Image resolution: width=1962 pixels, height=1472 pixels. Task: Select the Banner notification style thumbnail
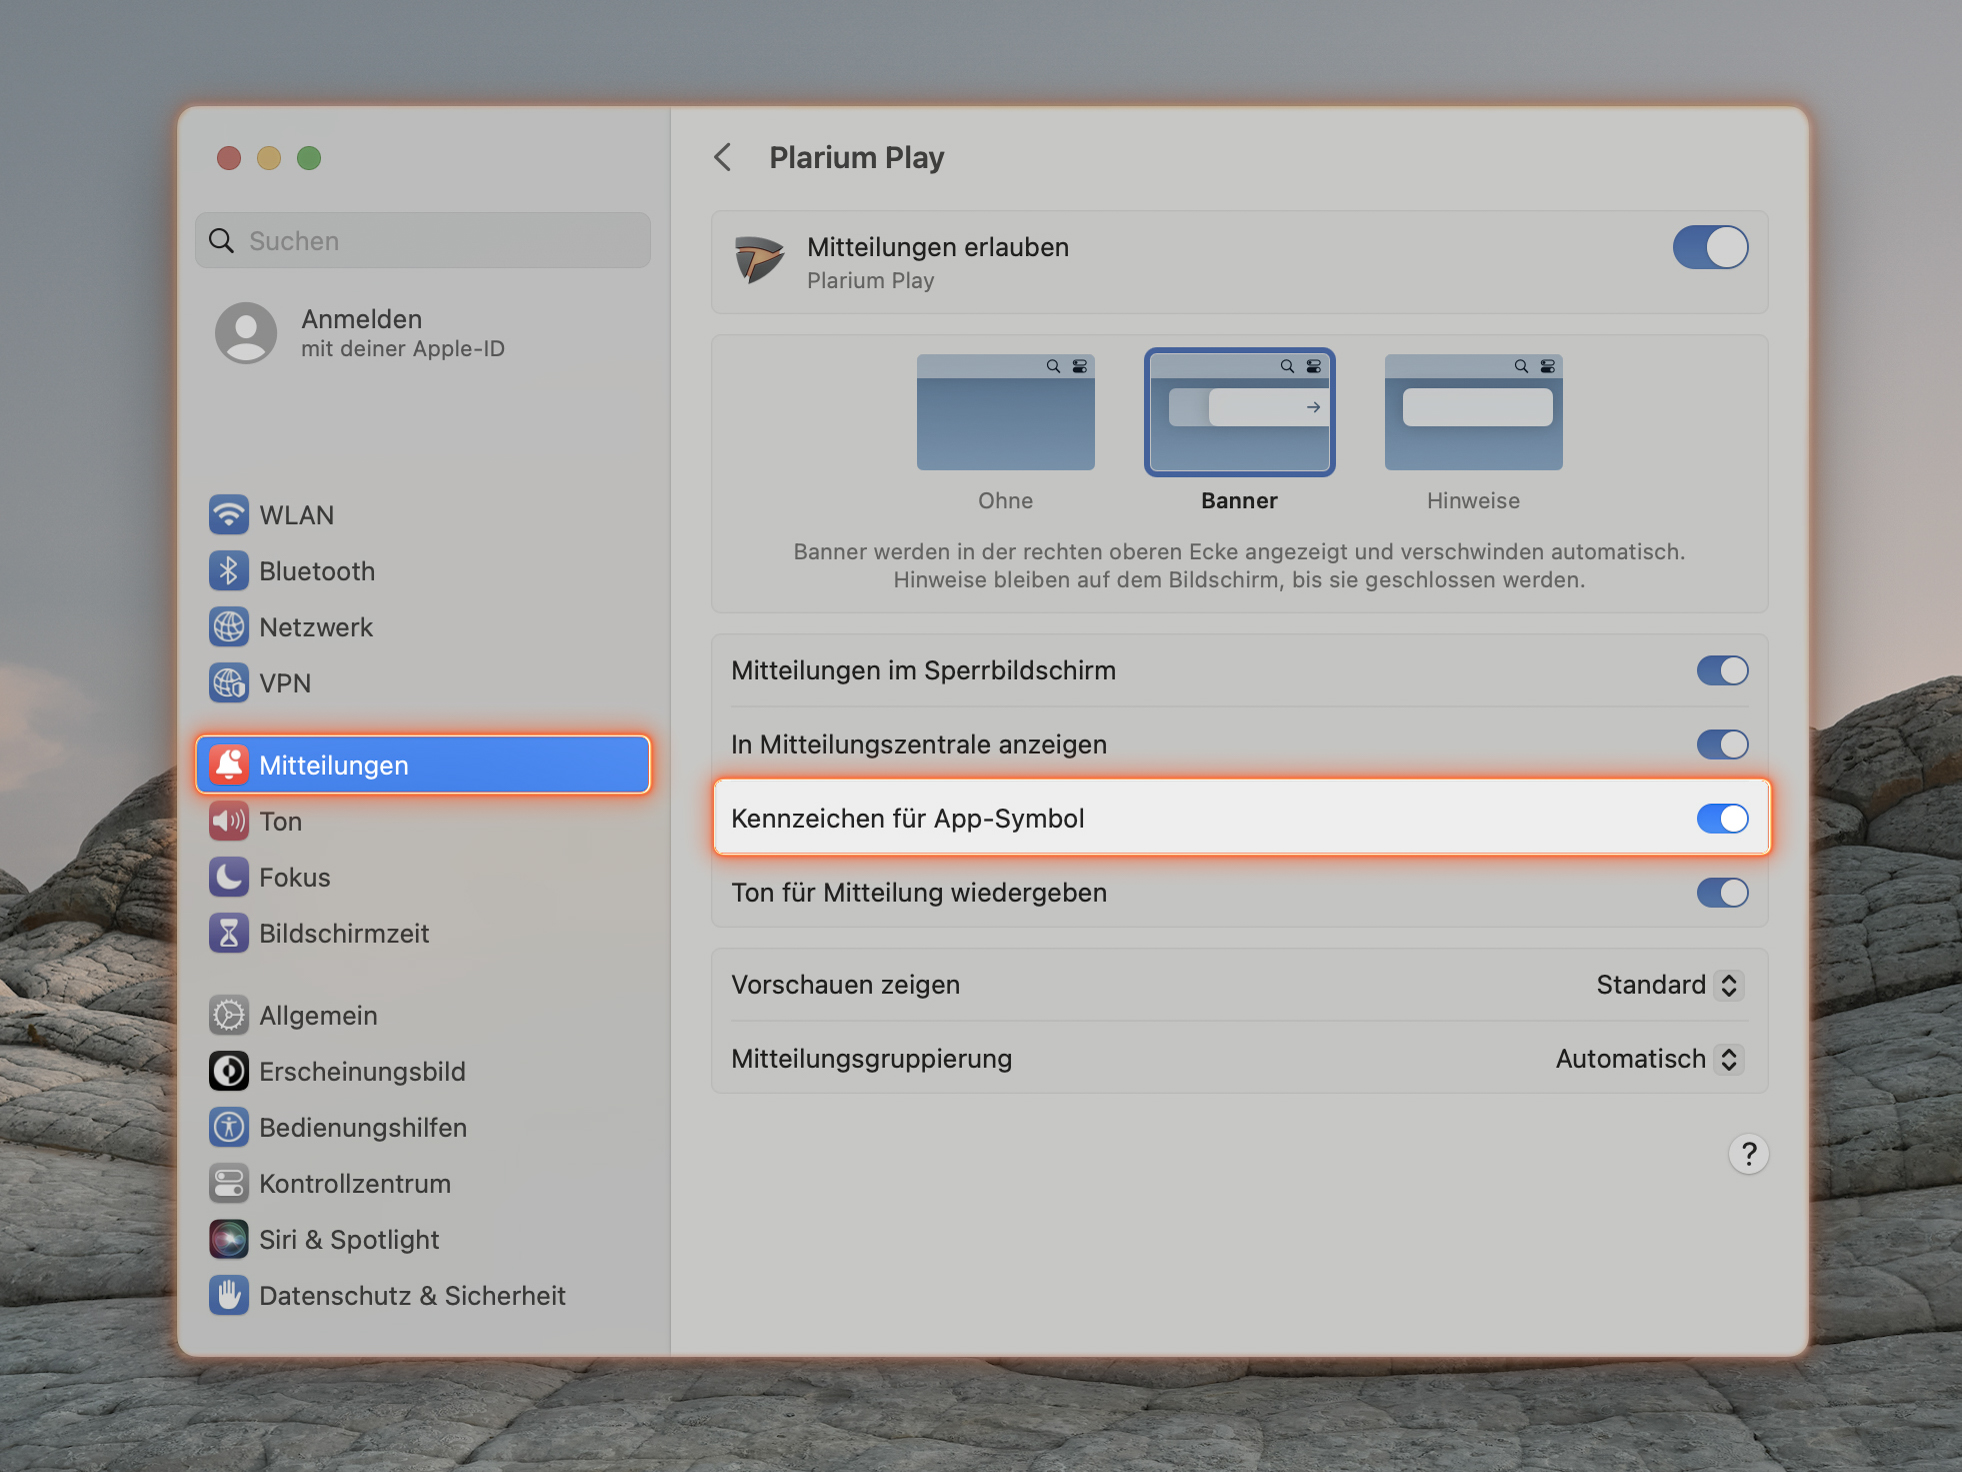click(1240, 412)
